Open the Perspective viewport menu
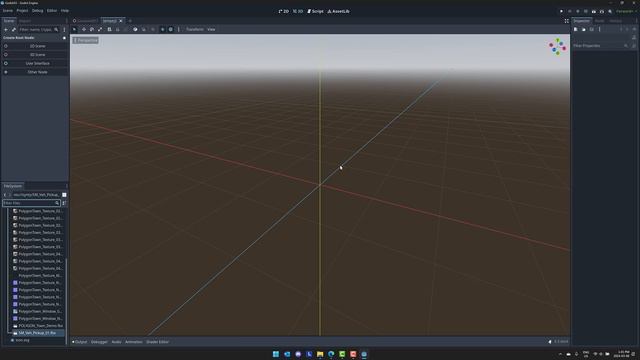 coord(86,40)
